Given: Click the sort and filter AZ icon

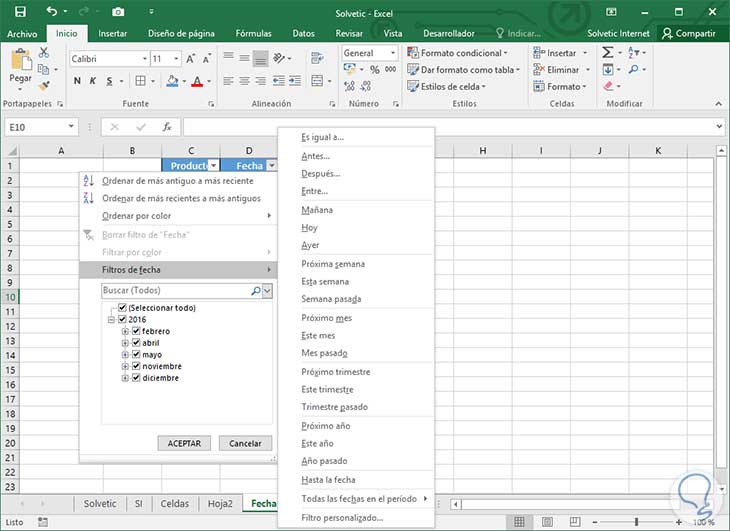Looking at the screenshot, I should click(x=633, y=53).
